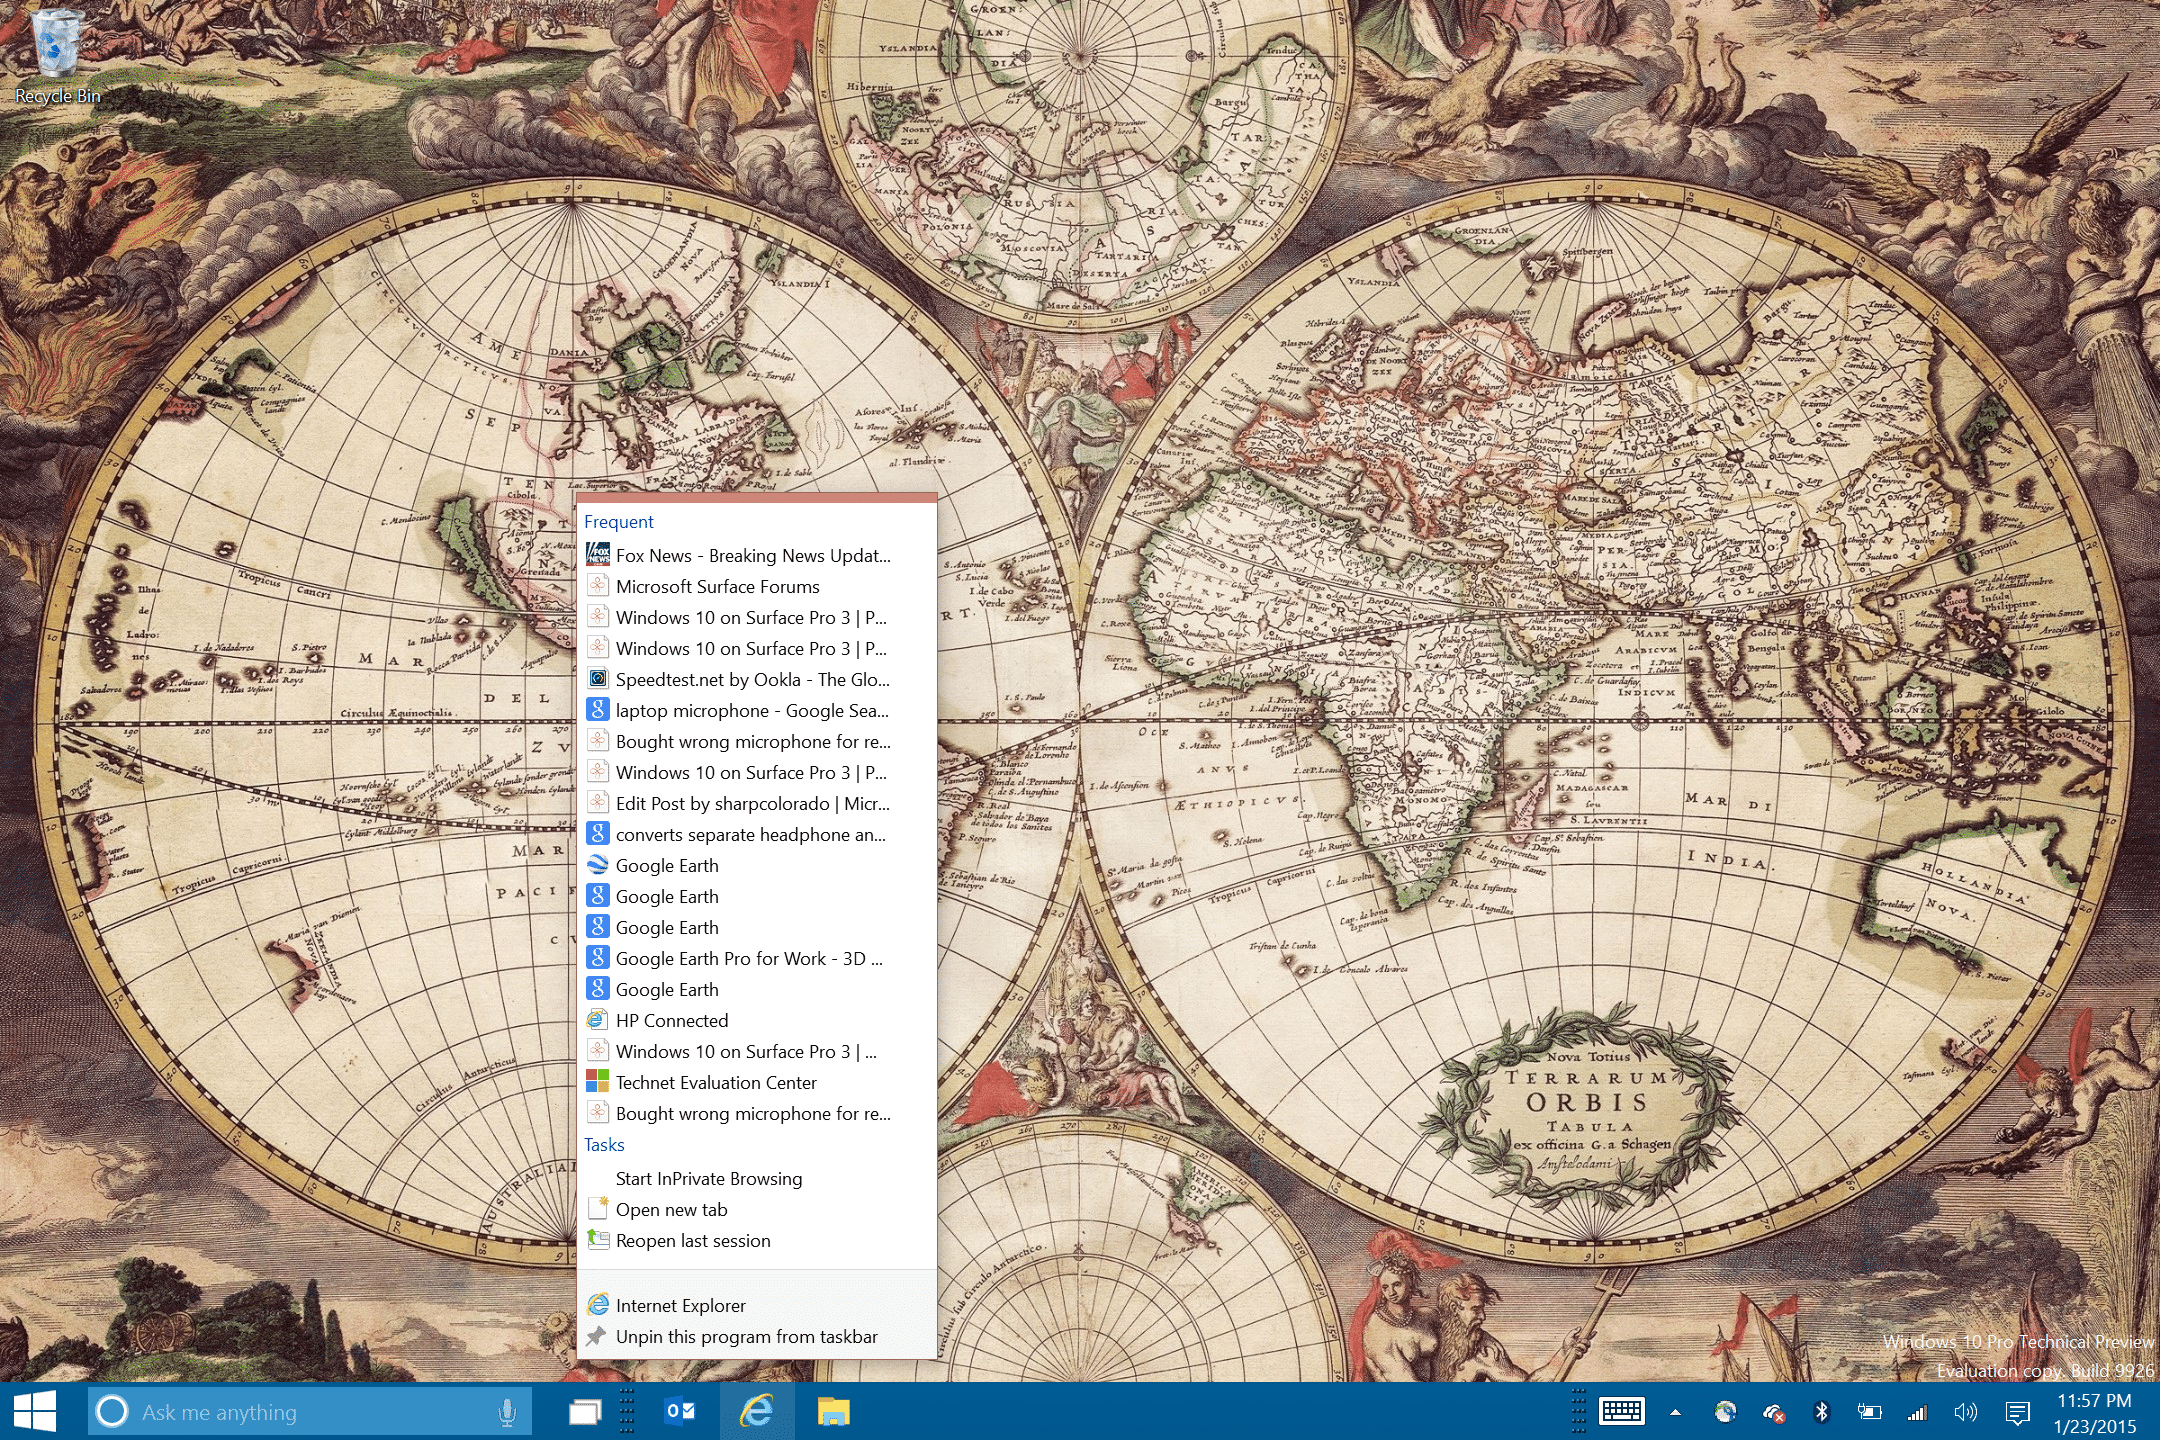2160x1440 pixels.
Task: Click the HP Connected page icon
Action: [x=597, y=1020]
